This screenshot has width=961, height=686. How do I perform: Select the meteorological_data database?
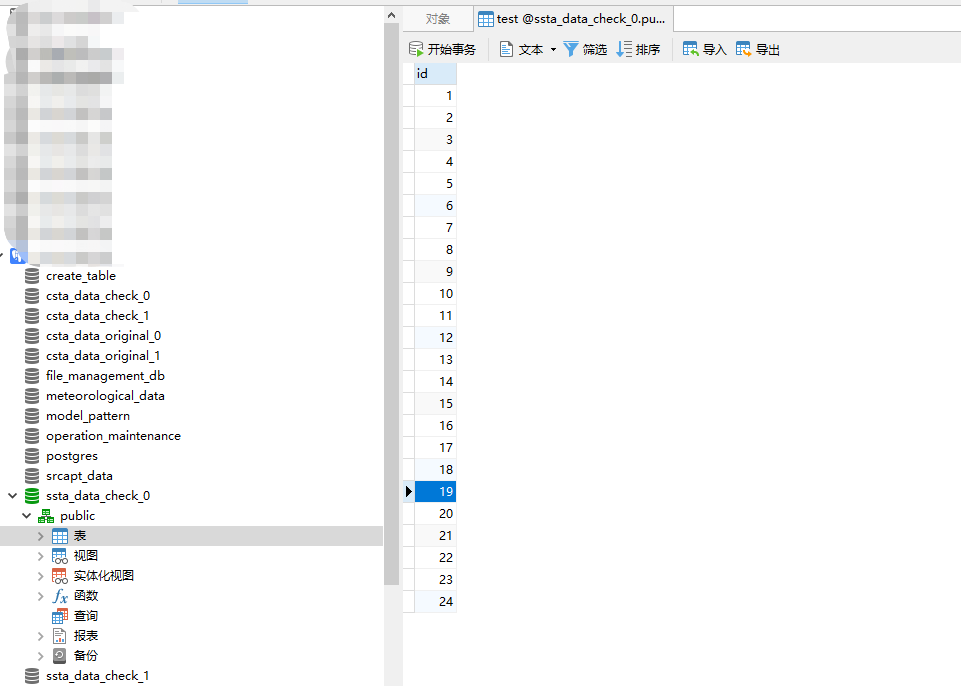[x=105, y=396]
